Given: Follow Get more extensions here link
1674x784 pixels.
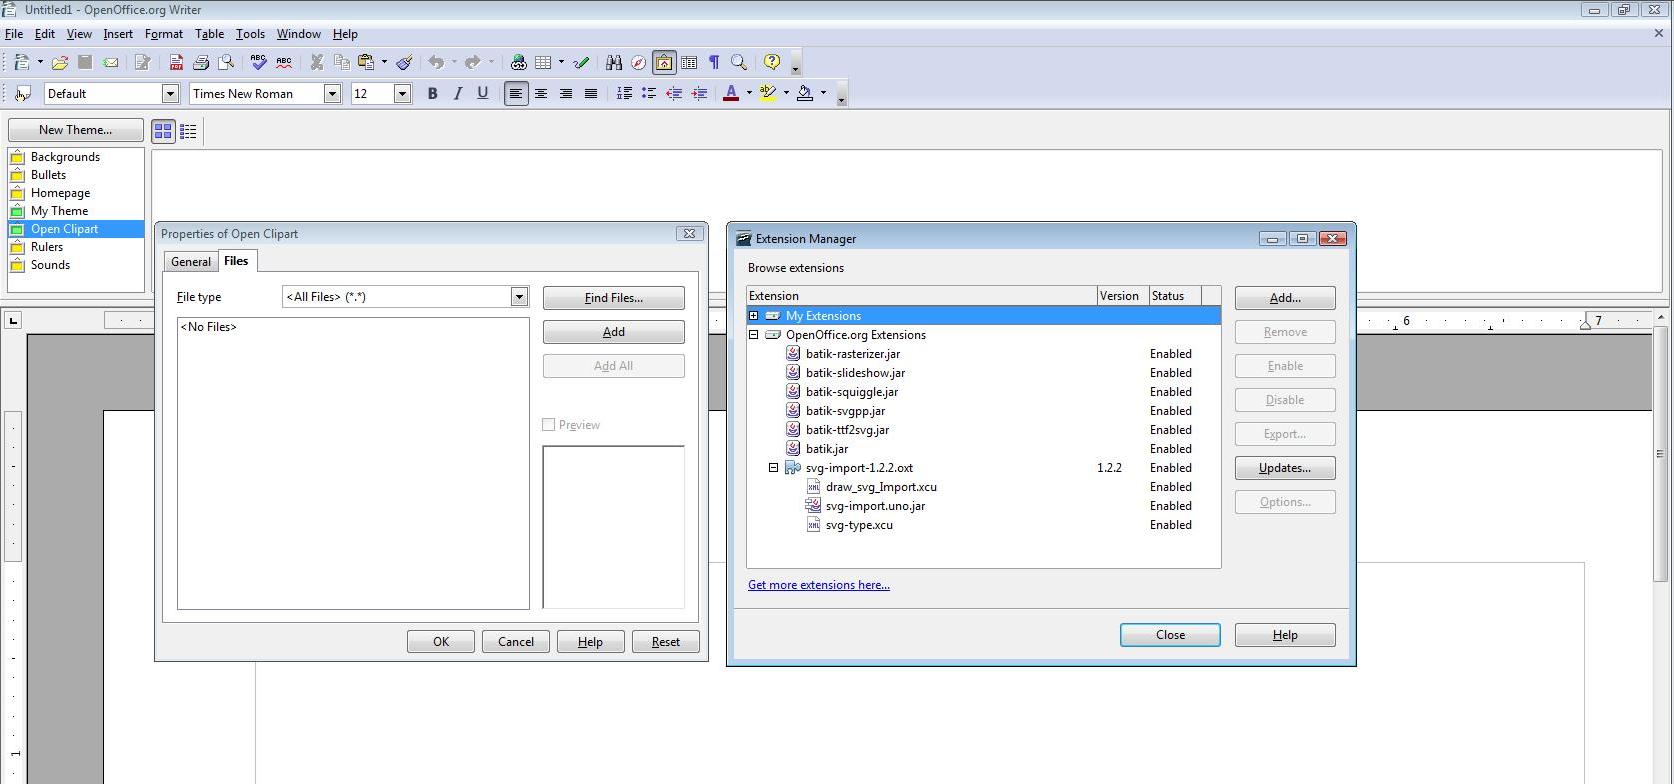Looking at the screenshot, I should pos(819,585).
